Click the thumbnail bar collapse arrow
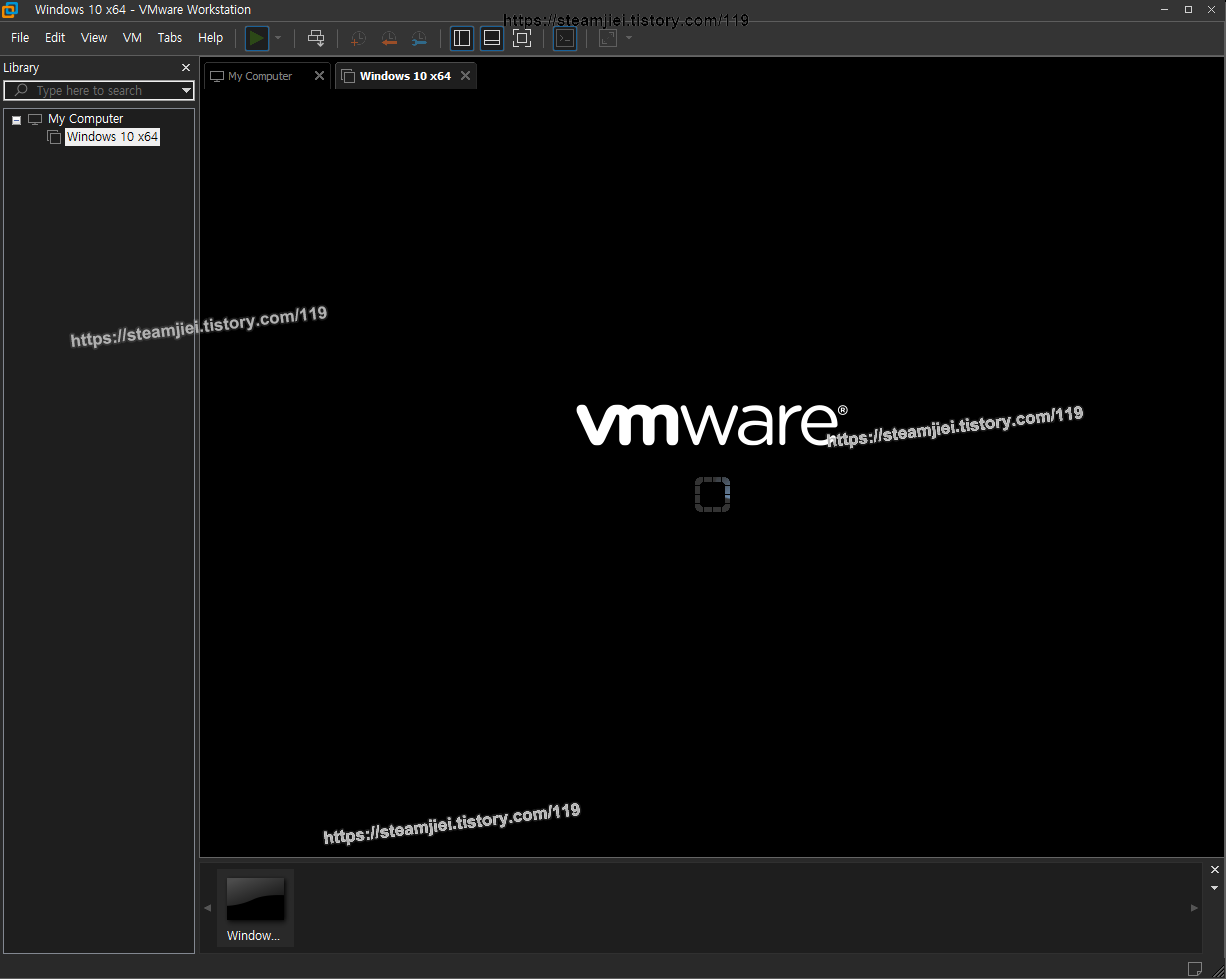The image size is (1226, 979). pos(1215,887)
